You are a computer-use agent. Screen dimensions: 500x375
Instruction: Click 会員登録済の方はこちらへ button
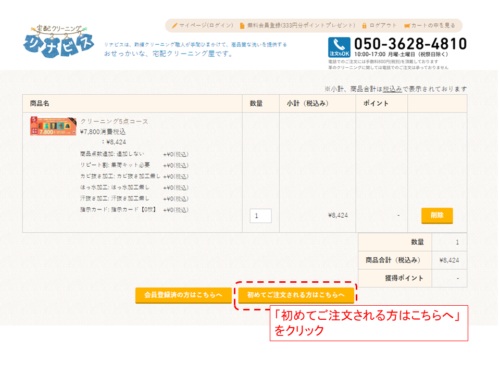tap(183, 295)
